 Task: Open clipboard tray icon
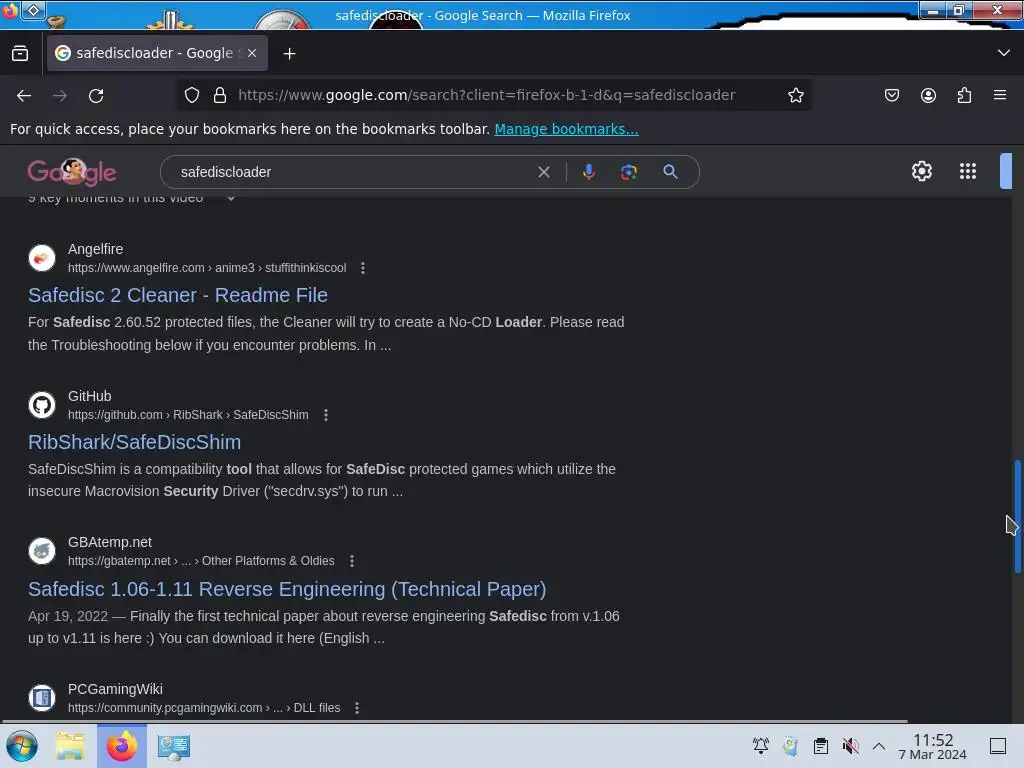pos(821,746)
